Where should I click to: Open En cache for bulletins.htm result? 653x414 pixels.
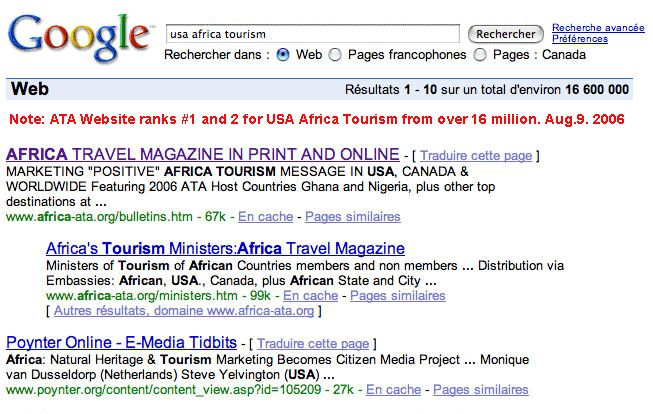point(265,216)
